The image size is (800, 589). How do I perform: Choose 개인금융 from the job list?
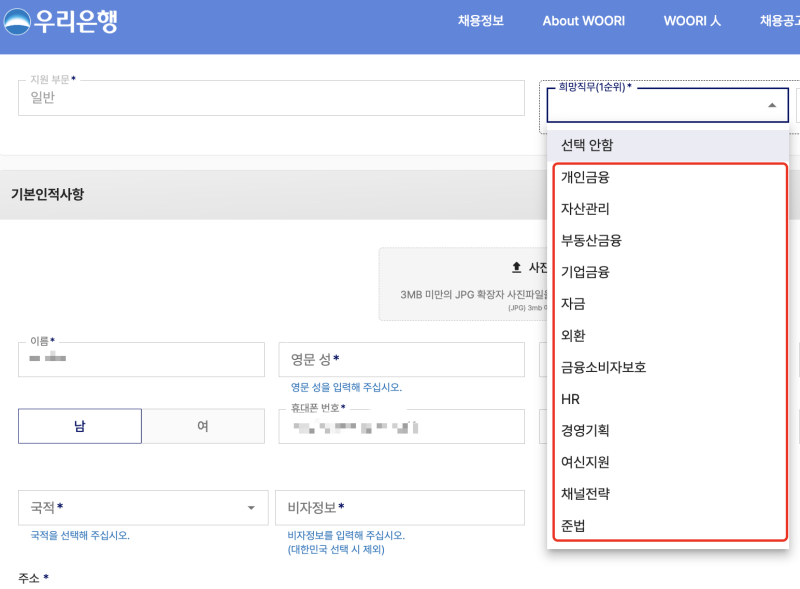669,177
